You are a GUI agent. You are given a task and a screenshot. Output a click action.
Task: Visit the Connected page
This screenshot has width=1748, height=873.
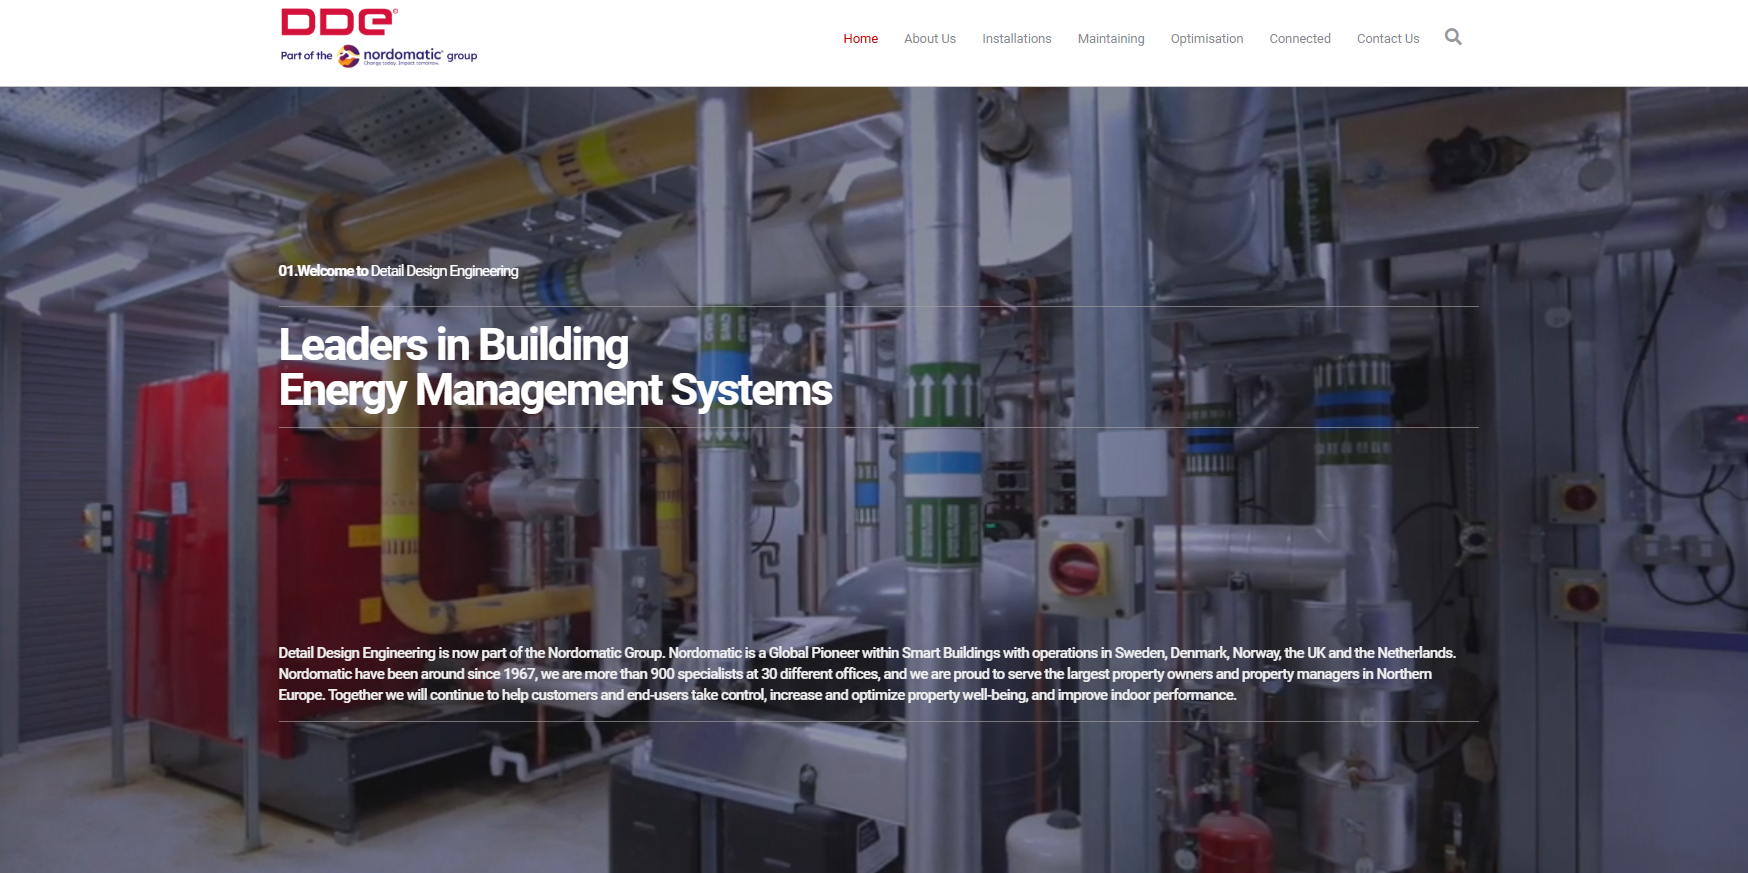click(x=1299, y=39)
